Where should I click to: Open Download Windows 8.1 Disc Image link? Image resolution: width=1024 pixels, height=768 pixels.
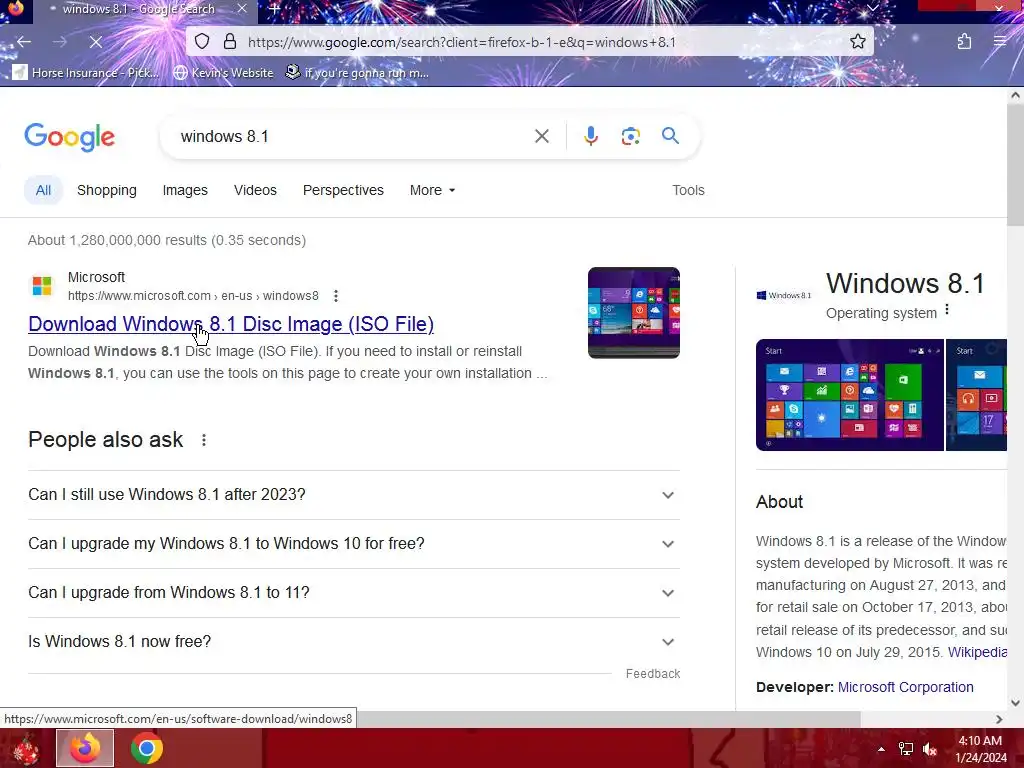tap(231, 324)
